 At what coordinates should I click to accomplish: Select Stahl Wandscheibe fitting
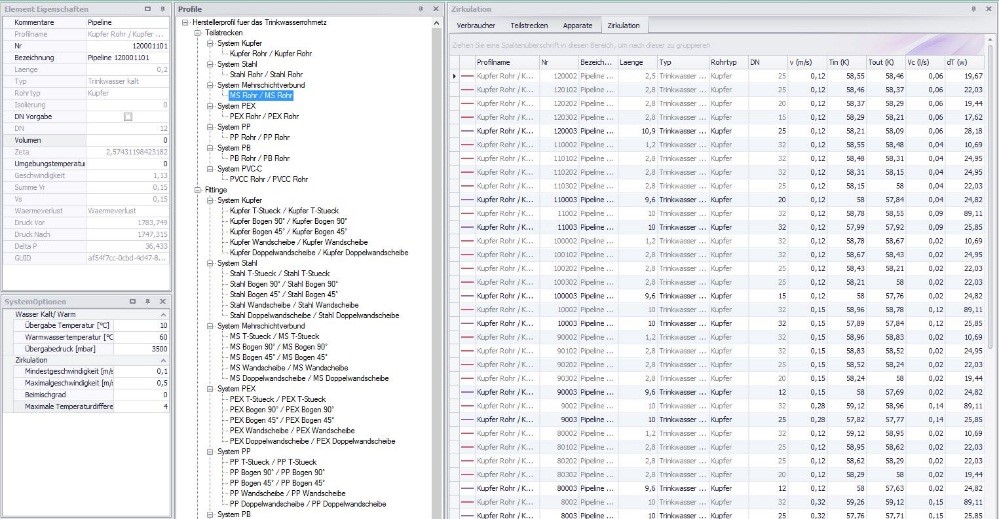click(x=294, y=305)
